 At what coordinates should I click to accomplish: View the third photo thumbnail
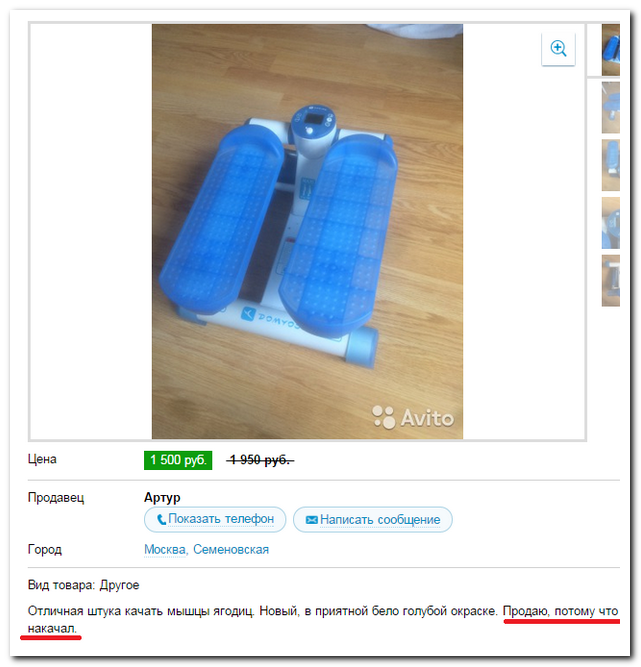coord(610,165)
